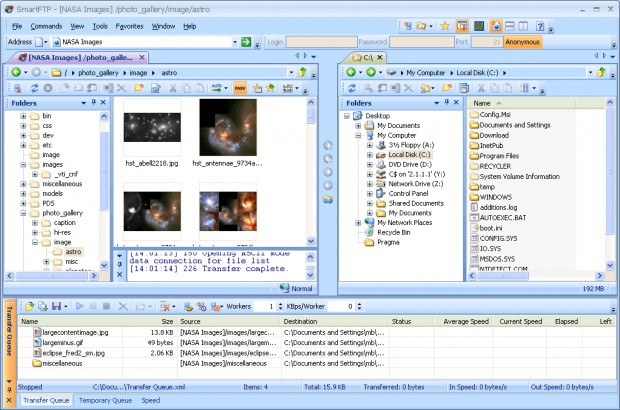This screenshot has width=620, height=410.
Task: Expand the photo_gallery folder node in remote tree
Action: click(x=23, y=213)
